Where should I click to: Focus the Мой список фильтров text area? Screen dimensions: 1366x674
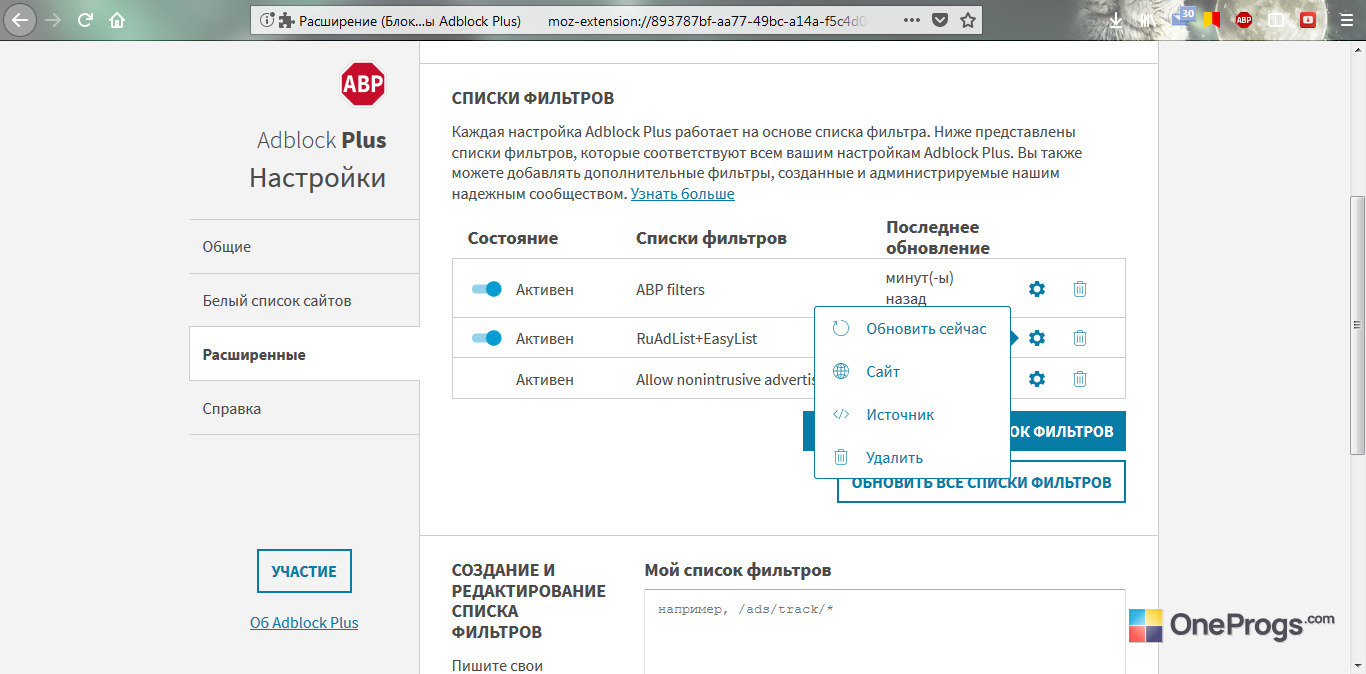tap(885, 631)
